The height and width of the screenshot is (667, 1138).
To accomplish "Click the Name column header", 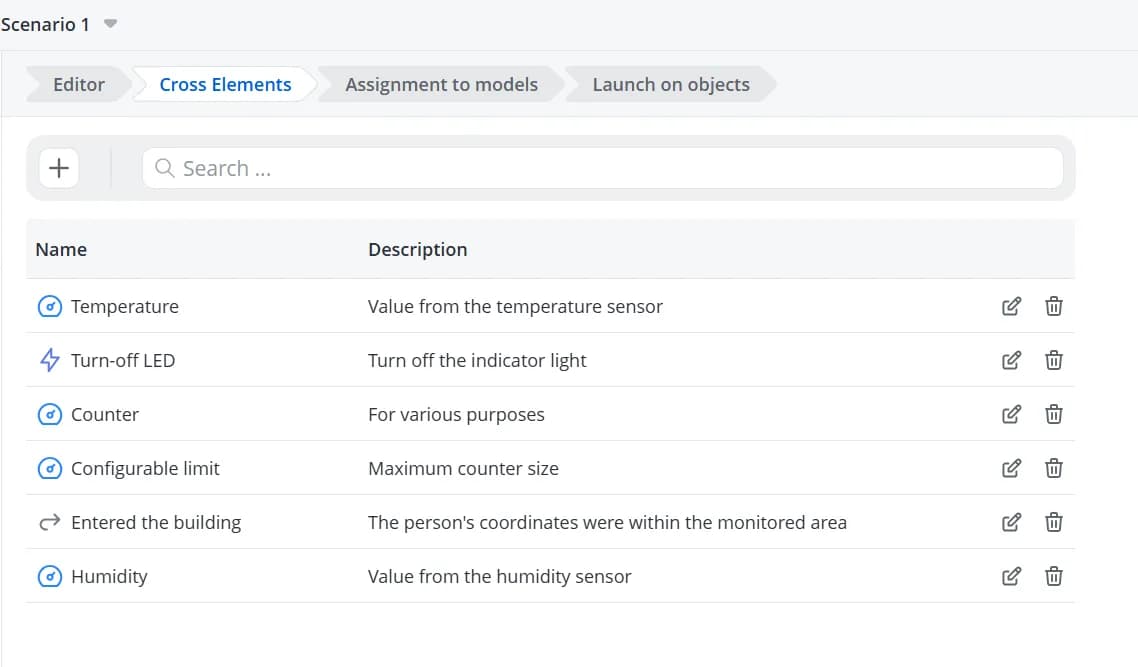I will (61, 250).
